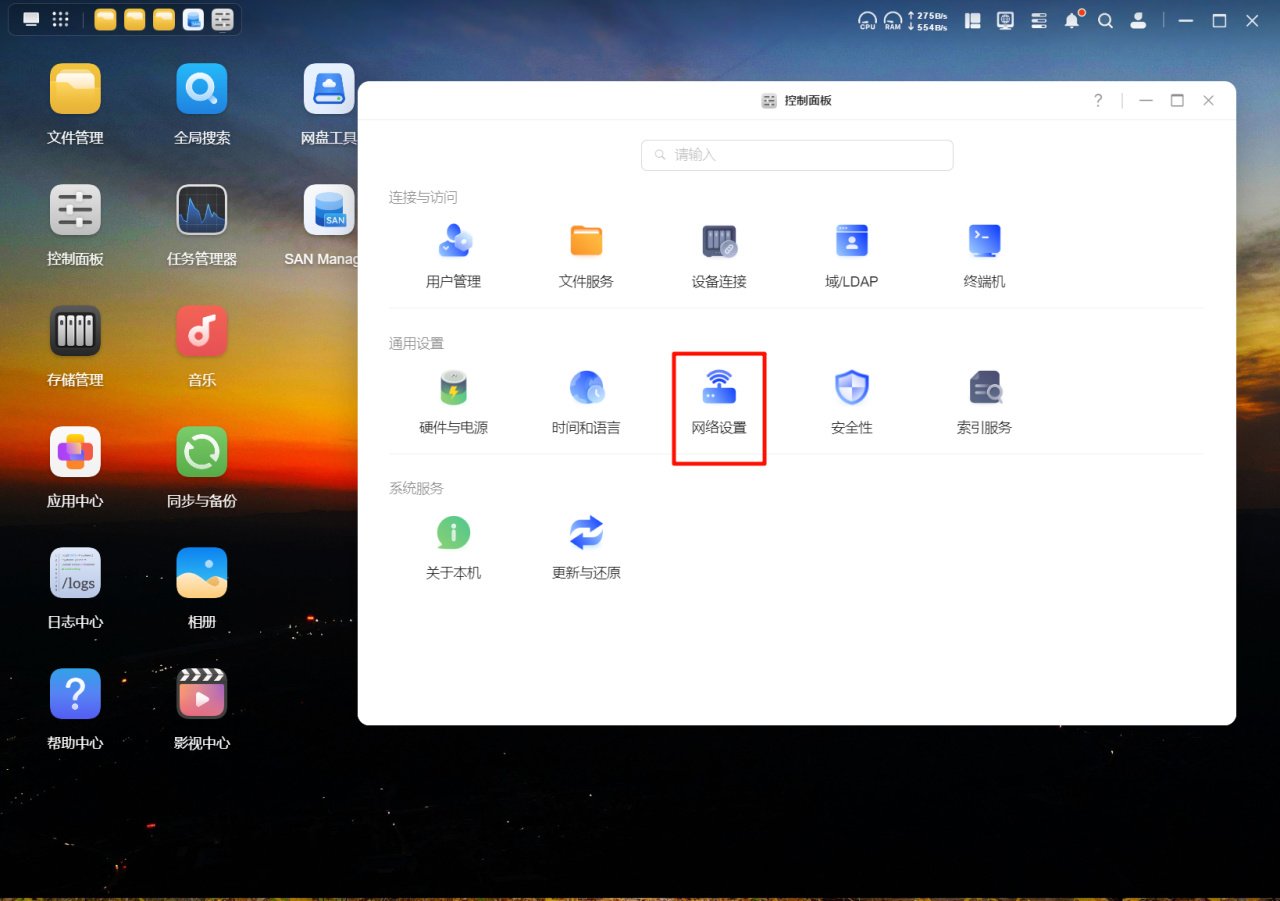Screen dimensions: 1280x901
Task: Open 文件服务 settings
Action: pyautogui.click(x=586, y=255)
